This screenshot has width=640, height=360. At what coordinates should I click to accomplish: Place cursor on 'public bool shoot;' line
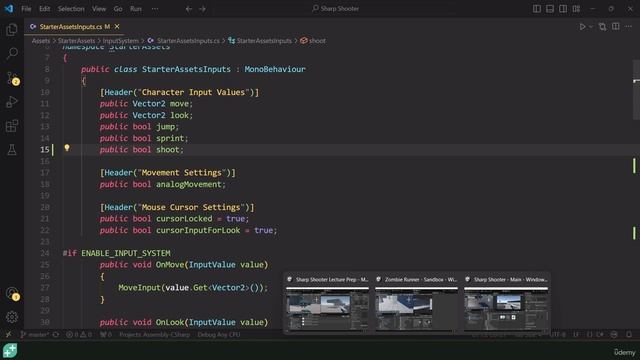142,150
